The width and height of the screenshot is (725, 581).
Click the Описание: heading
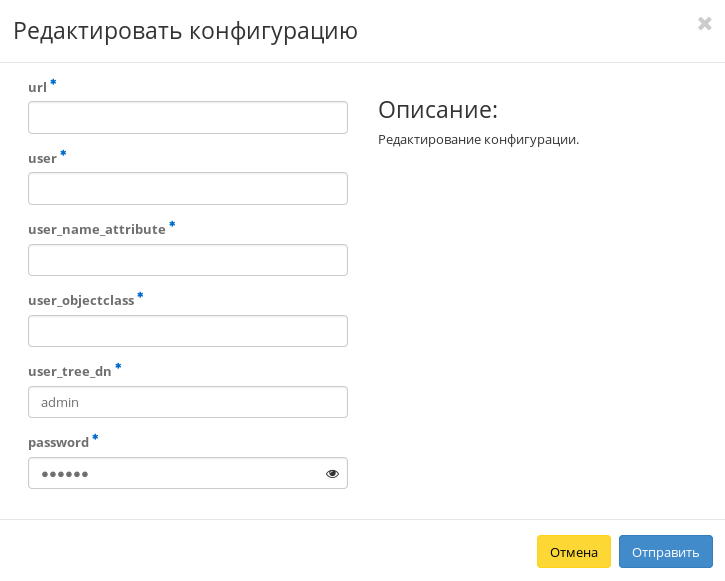click(x=437, y=110)
